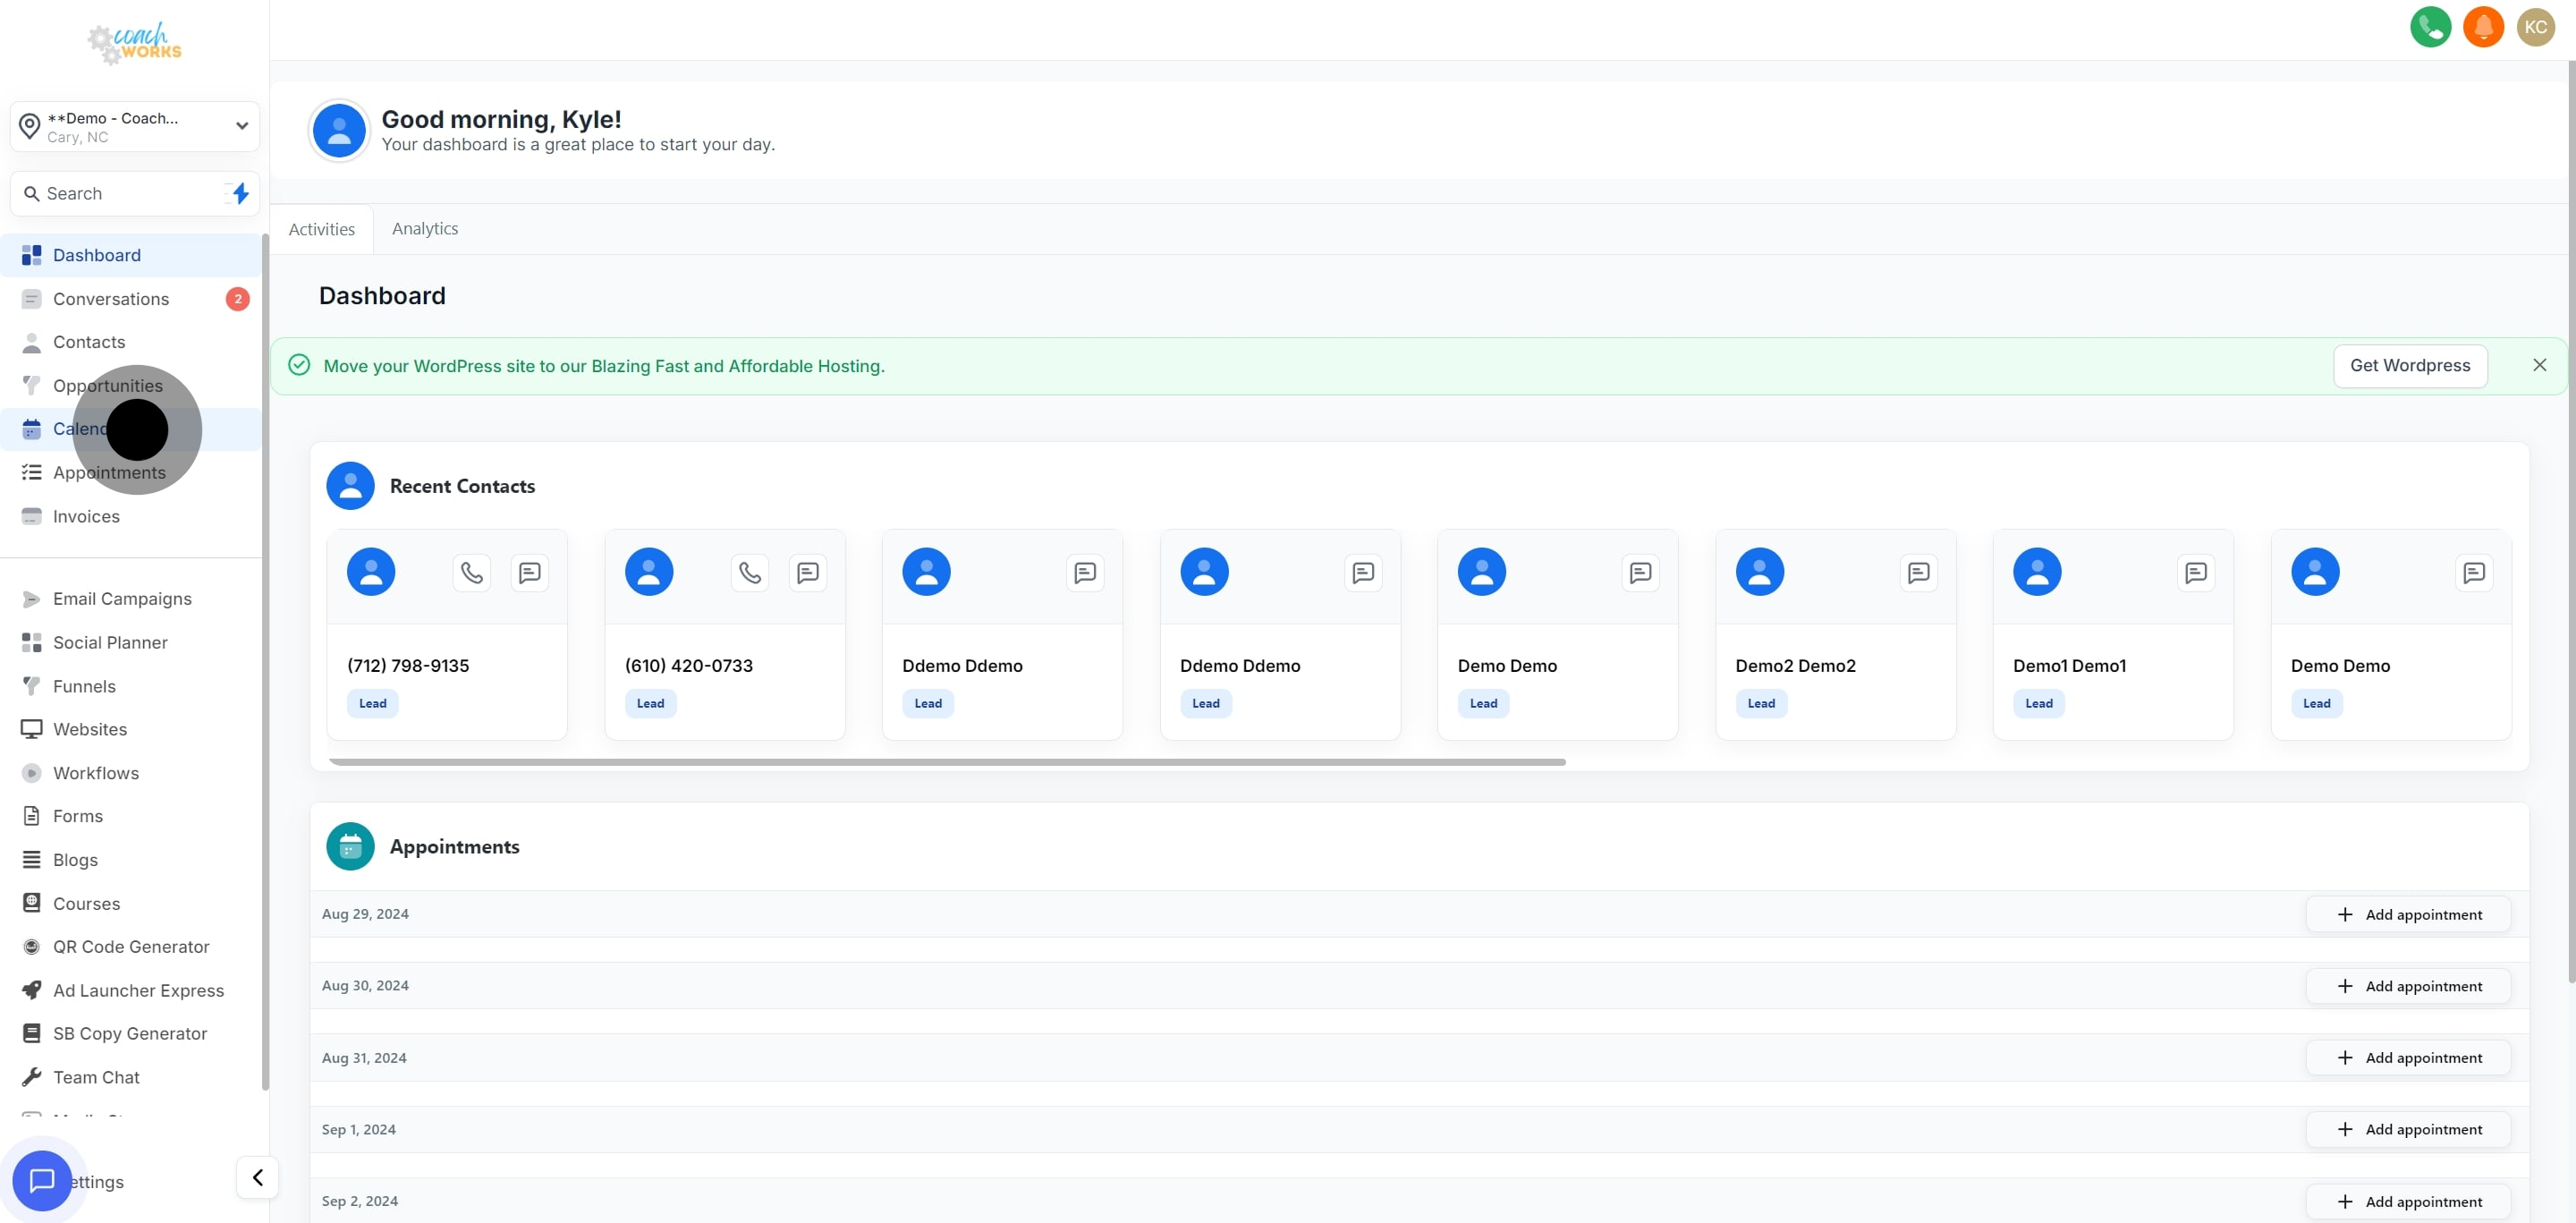This screenshot has height=1223, width=2576.
Task: Click the Get Wordpress button
Action: click(2409, 366)
